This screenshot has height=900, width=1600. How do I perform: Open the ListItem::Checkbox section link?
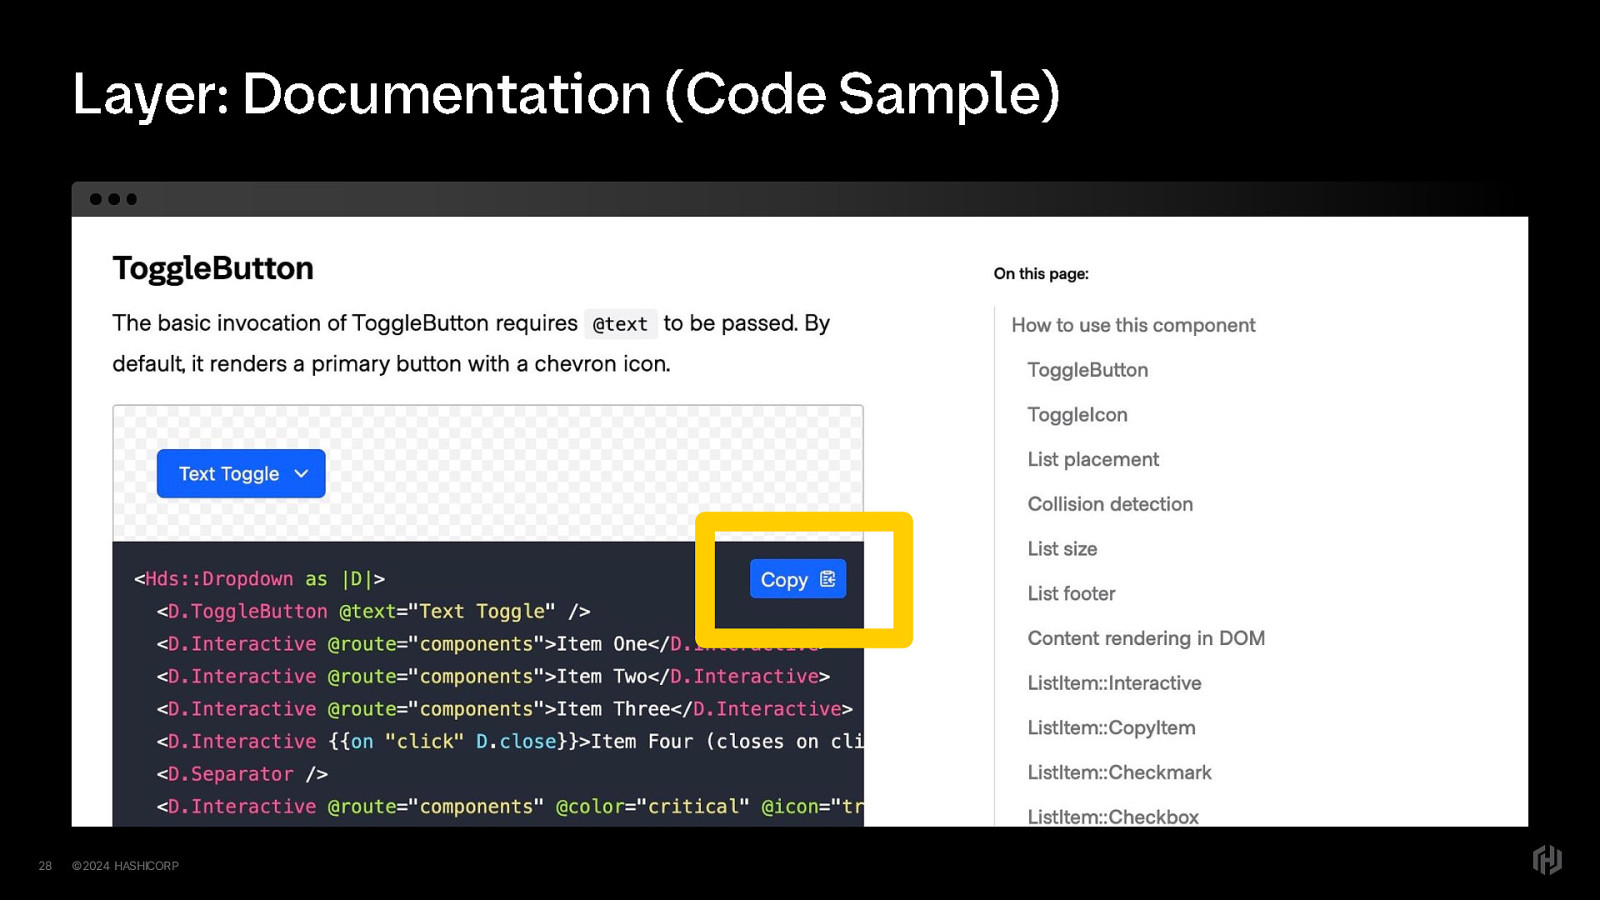point(1112,816)
